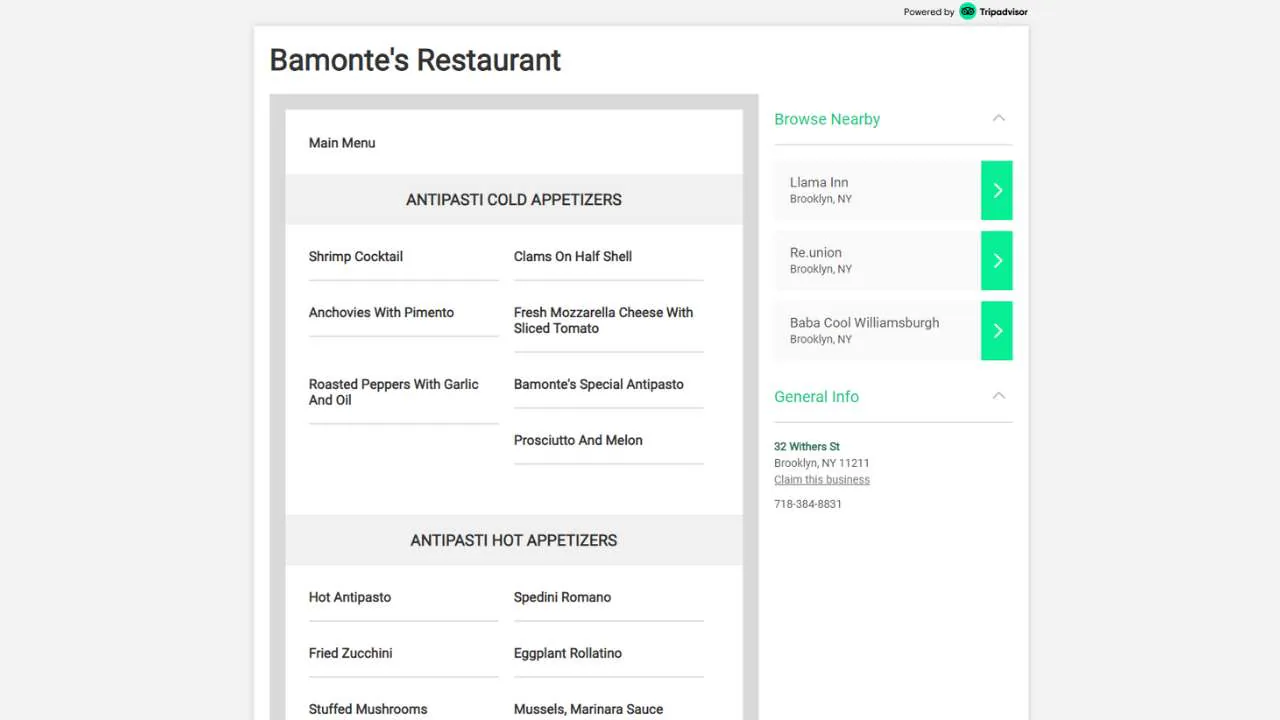Select Fried Zucchini menu item
This screenshot has height=720, width=1280.
[350, 654]
